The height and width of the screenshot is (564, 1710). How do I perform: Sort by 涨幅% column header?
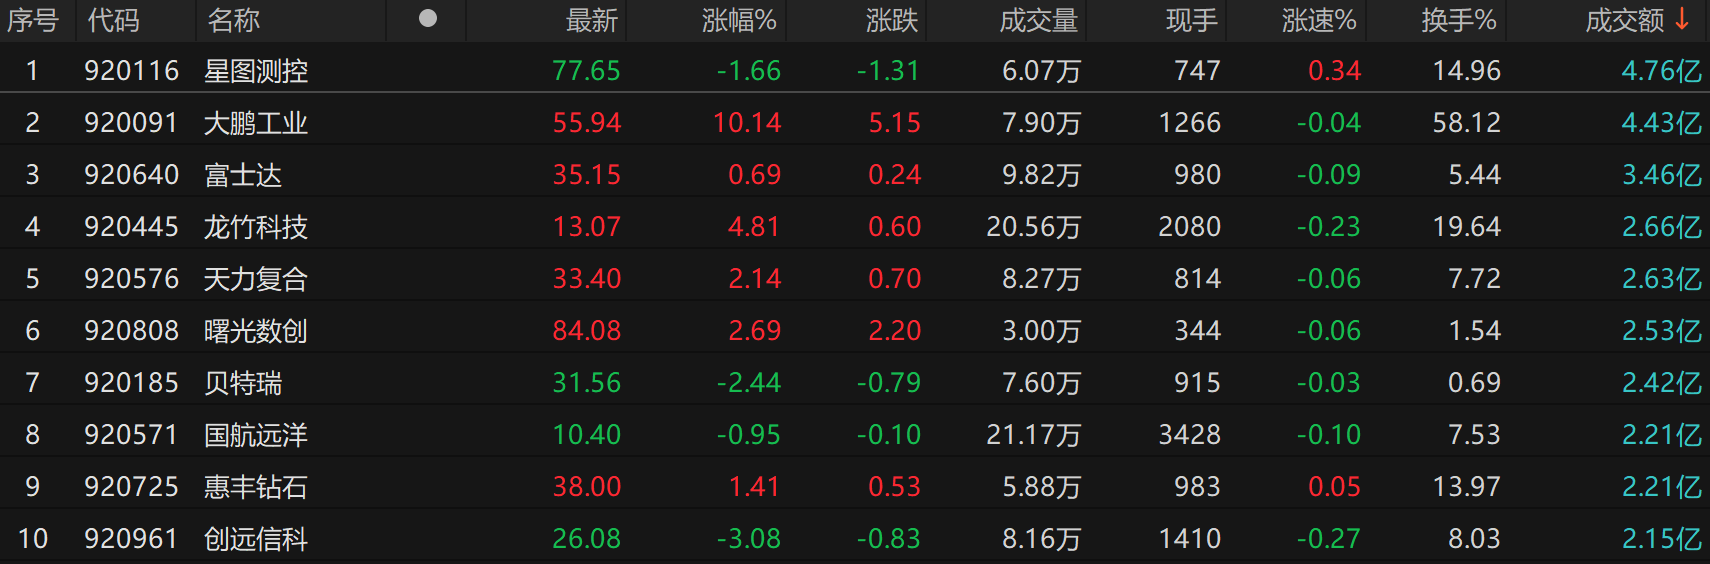tap(739, 20)
